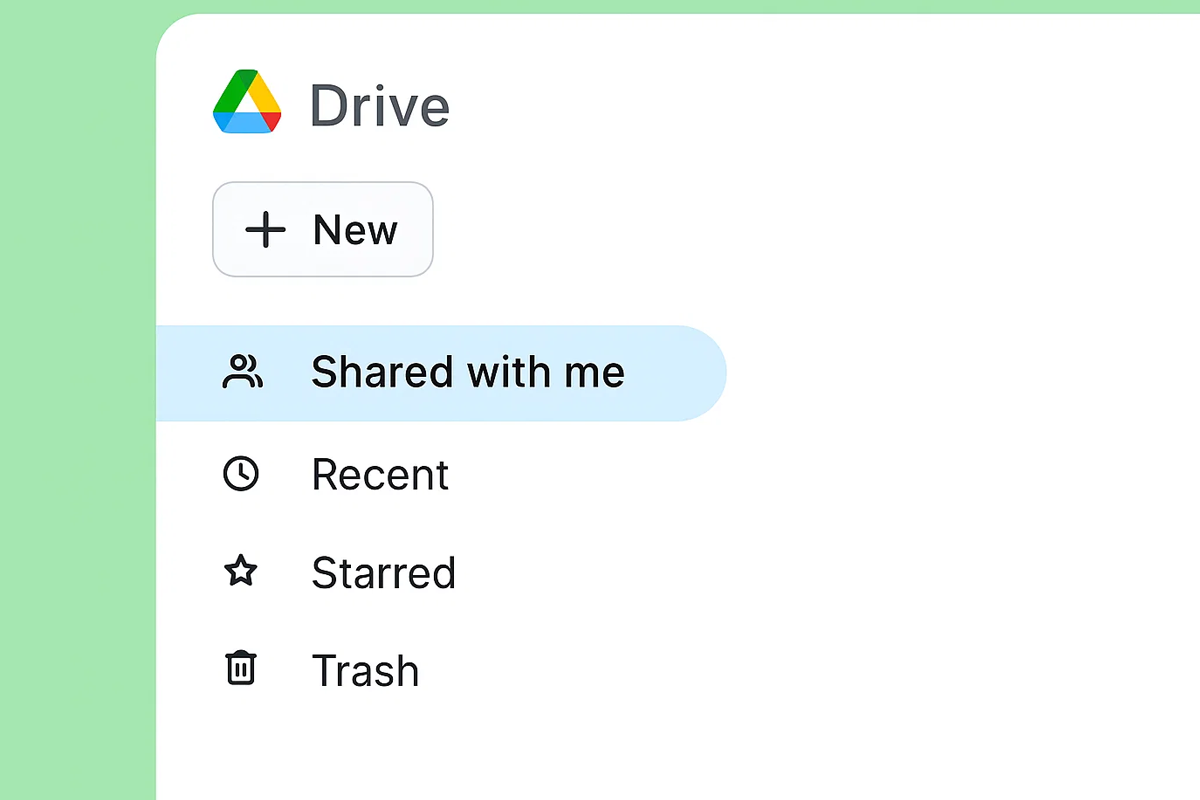Select the highlighted Shared with me entry
The image size is (1200, 800).
pyautogui.click(x=440, y=371)
